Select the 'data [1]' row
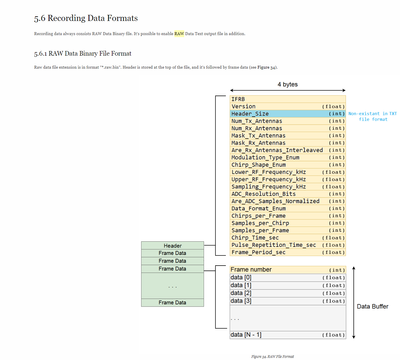The image size is (400, 360). point(288,285)
